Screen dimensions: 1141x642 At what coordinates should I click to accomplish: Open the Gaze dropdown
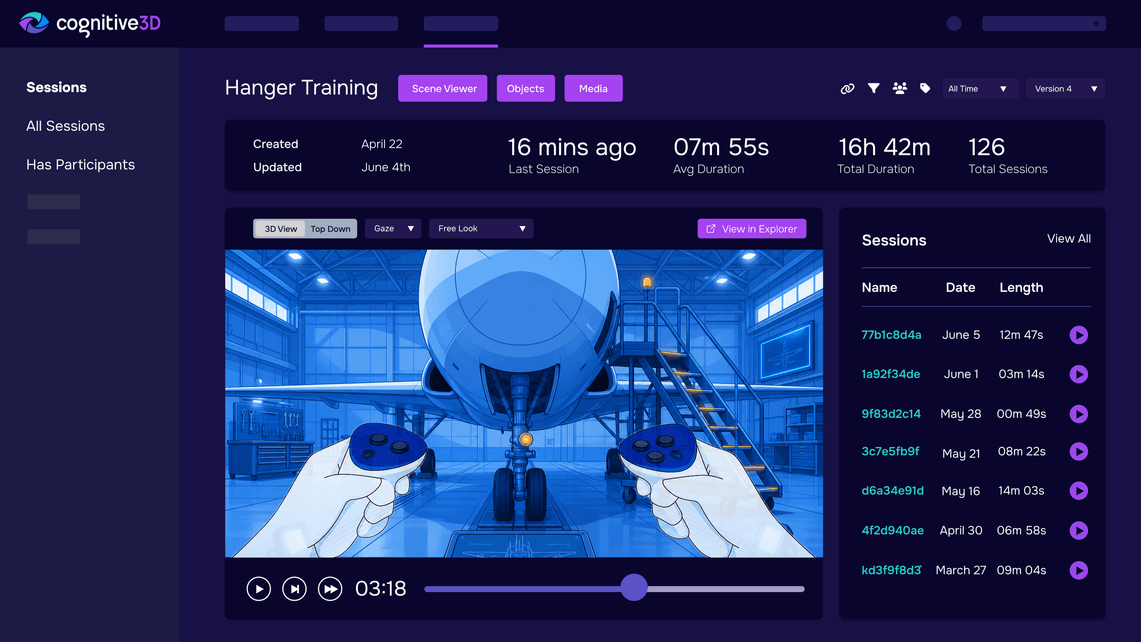click(394, 229)
